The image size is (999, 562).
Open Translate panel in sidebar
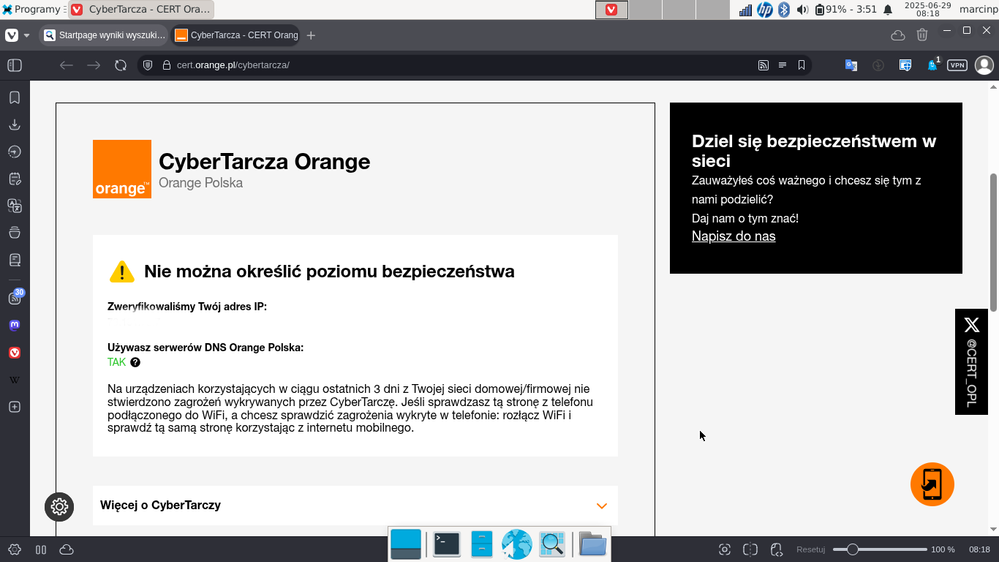pos(15,206)
